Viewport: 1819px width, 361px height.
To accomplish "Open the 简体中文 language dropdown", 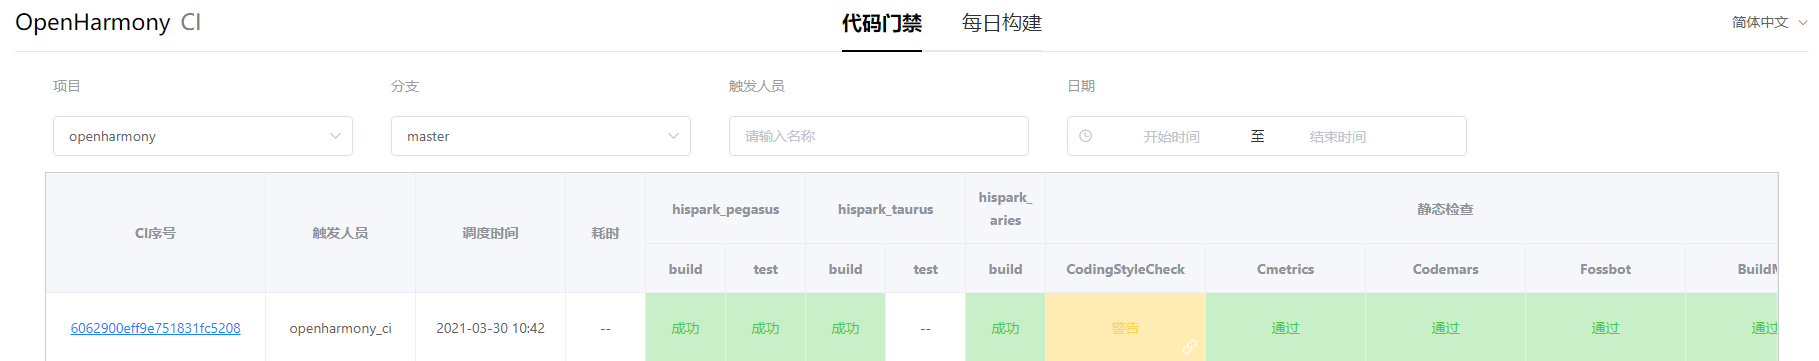I will click(x=1769, y=22).
